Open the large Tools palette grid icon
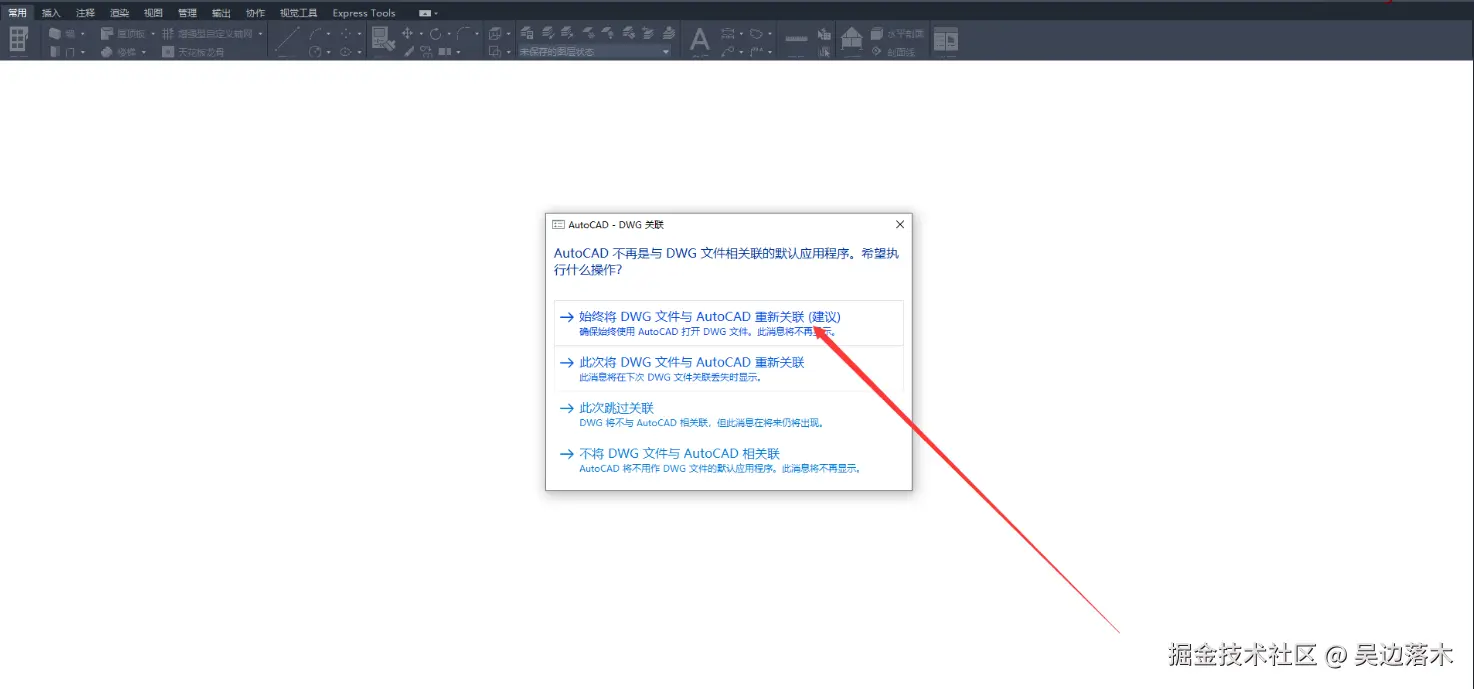 pos(18,41)
